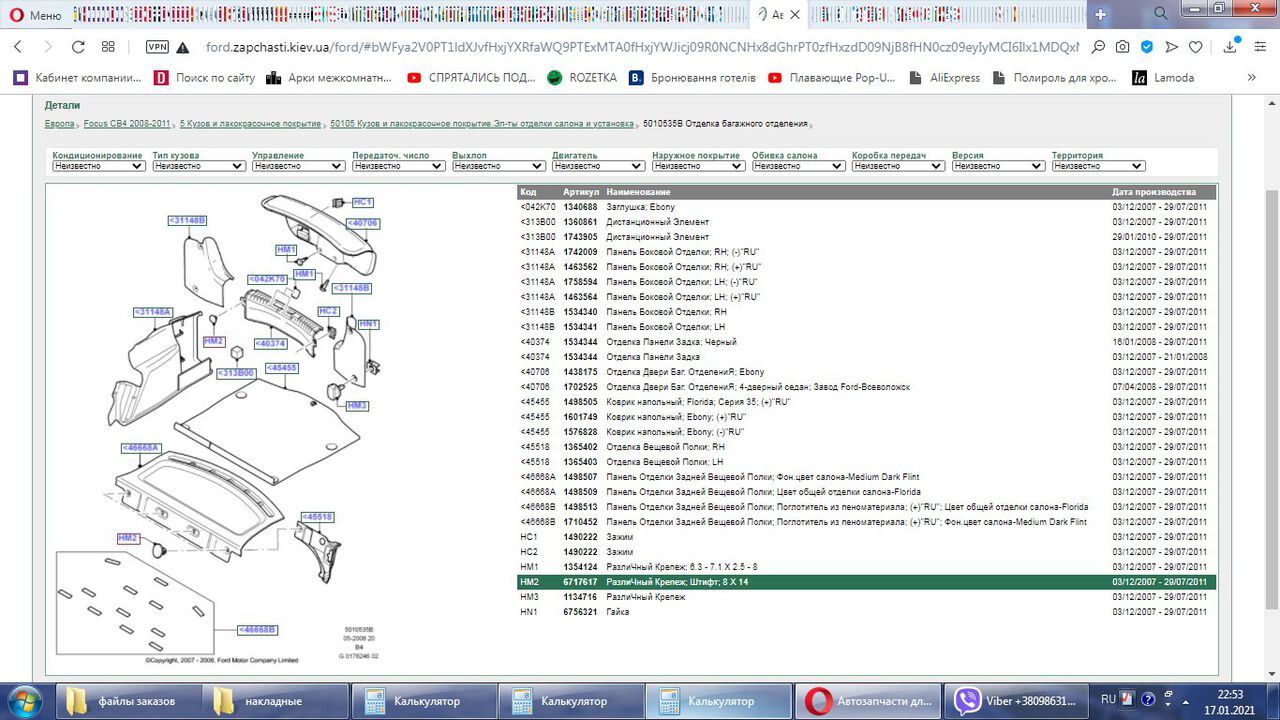The image size is (1280, 720).
Task: Open the Двигатель dropdown
Action: 598,166
